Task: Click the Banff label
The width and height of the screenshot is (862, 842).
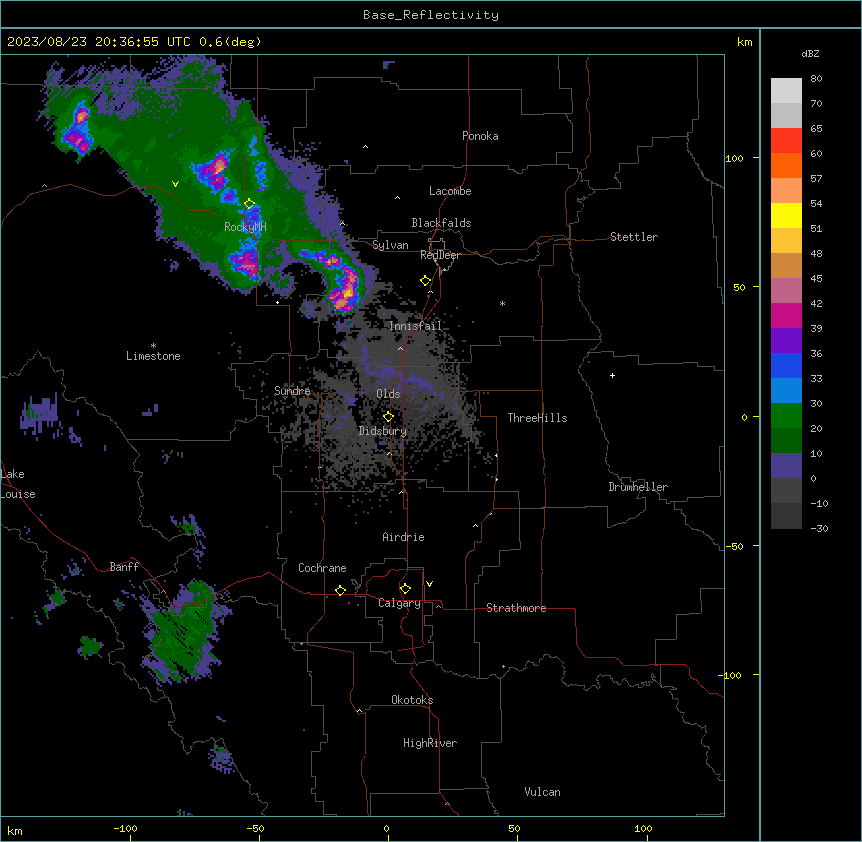Action: pos(124,567)
